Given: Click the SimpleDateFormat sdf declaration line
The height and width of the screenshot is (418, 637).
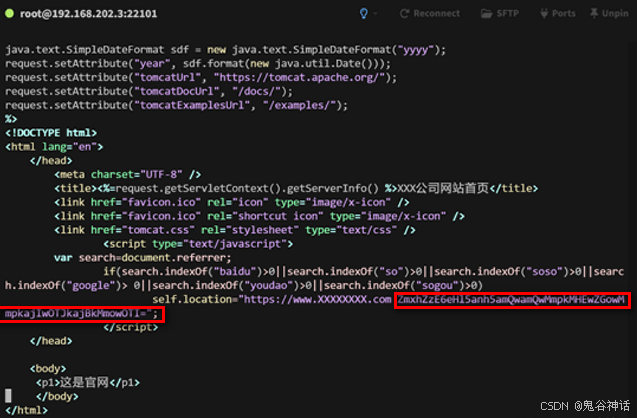Looking at the screenshot, I should (x=225, y=50).
